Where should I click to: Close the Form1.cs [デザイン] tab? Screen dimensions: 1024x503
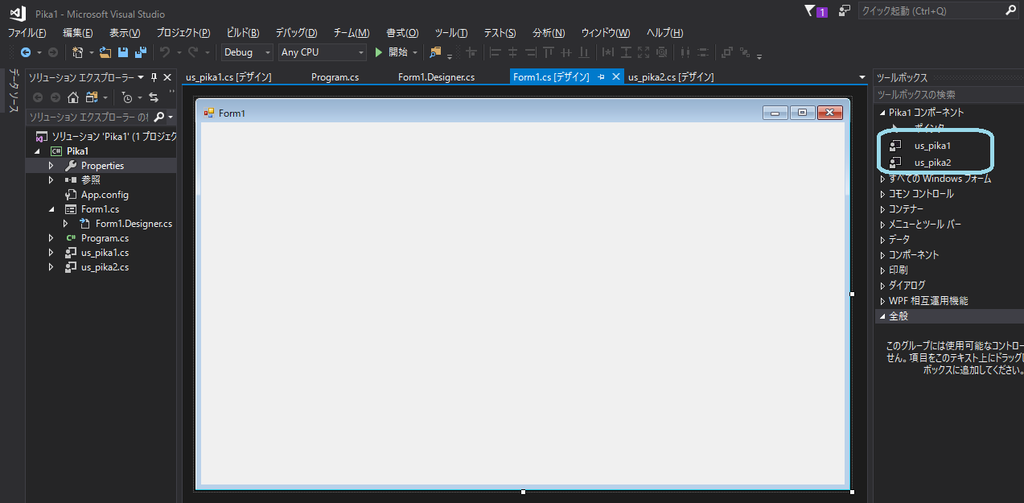tap(615, 77)
